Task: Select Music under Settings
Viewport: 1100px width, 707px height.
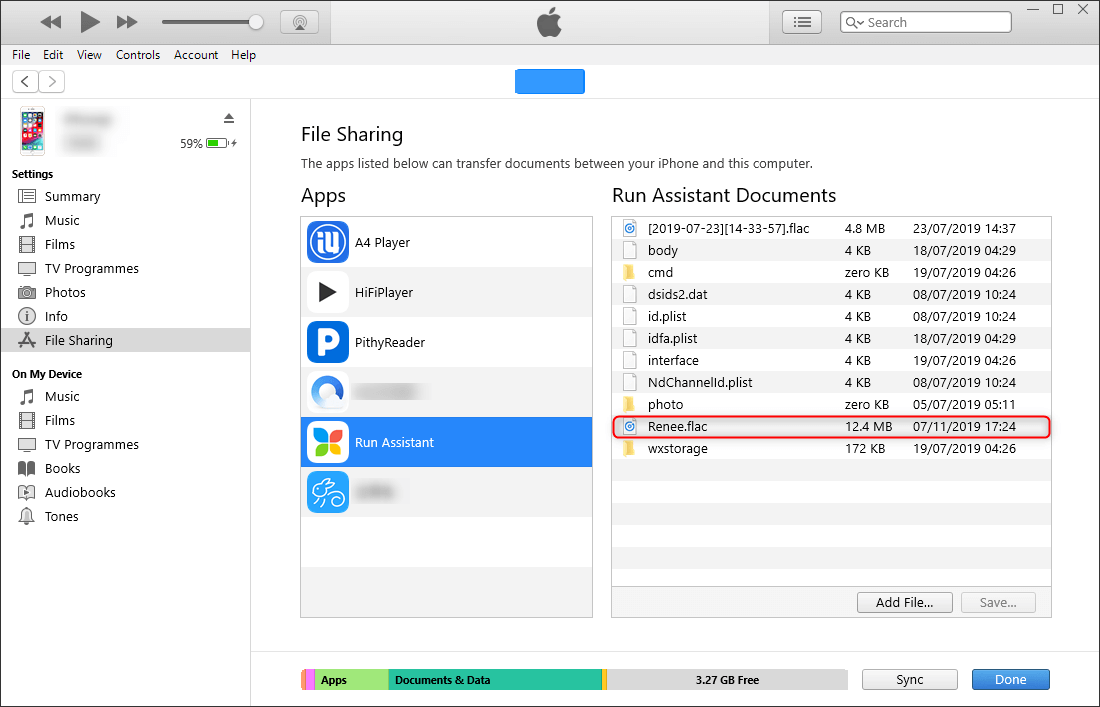Action: 126,220
